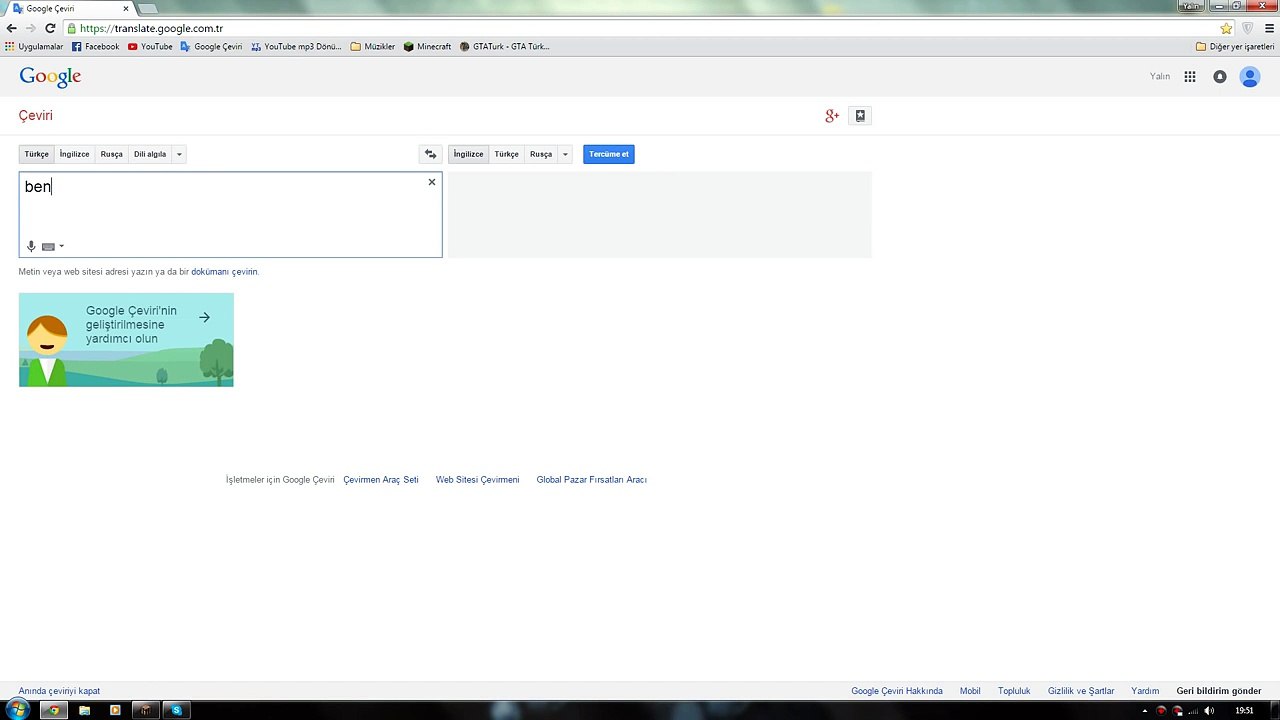This screenshot has height=720, width=1280.
Task: Click the browser forward arrow
Action: point(30,29)
